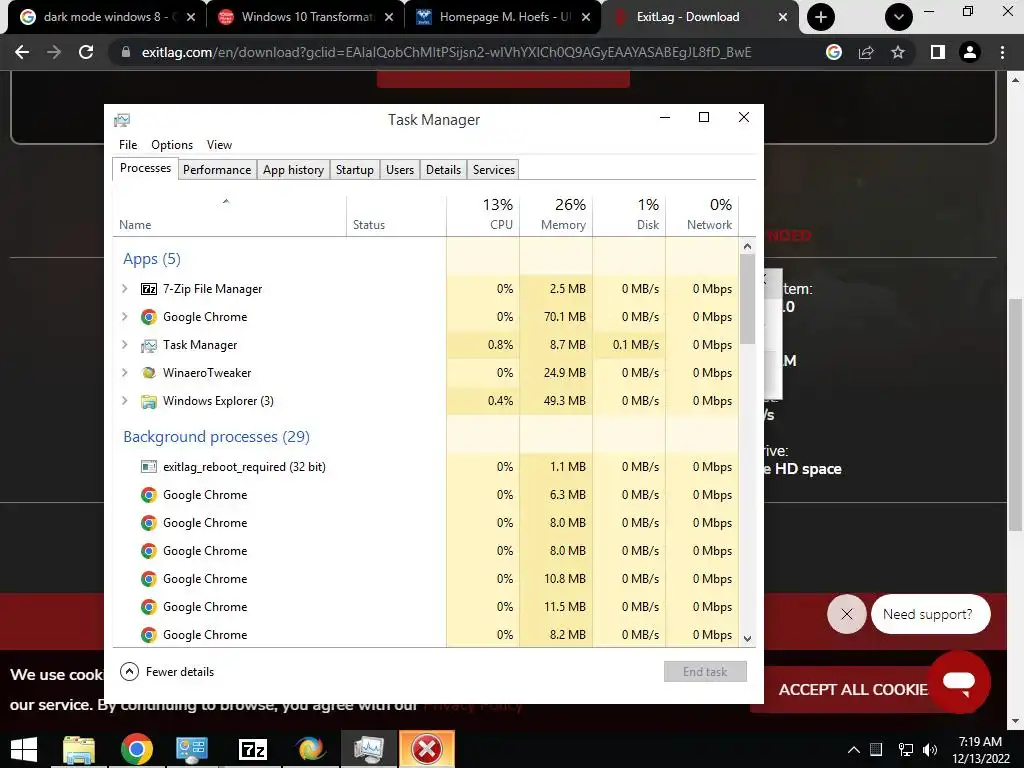Click the process list scrollbar thumb
Viewport: 1024px width, 768px height.
click(747, 299)
